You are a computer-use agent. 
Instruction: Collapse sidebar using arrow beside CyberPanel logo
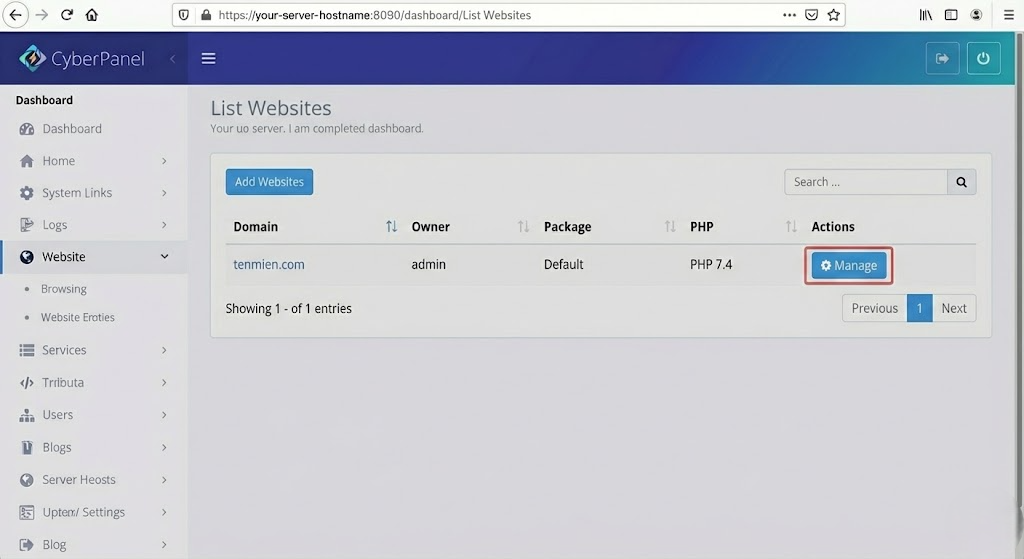172,59
